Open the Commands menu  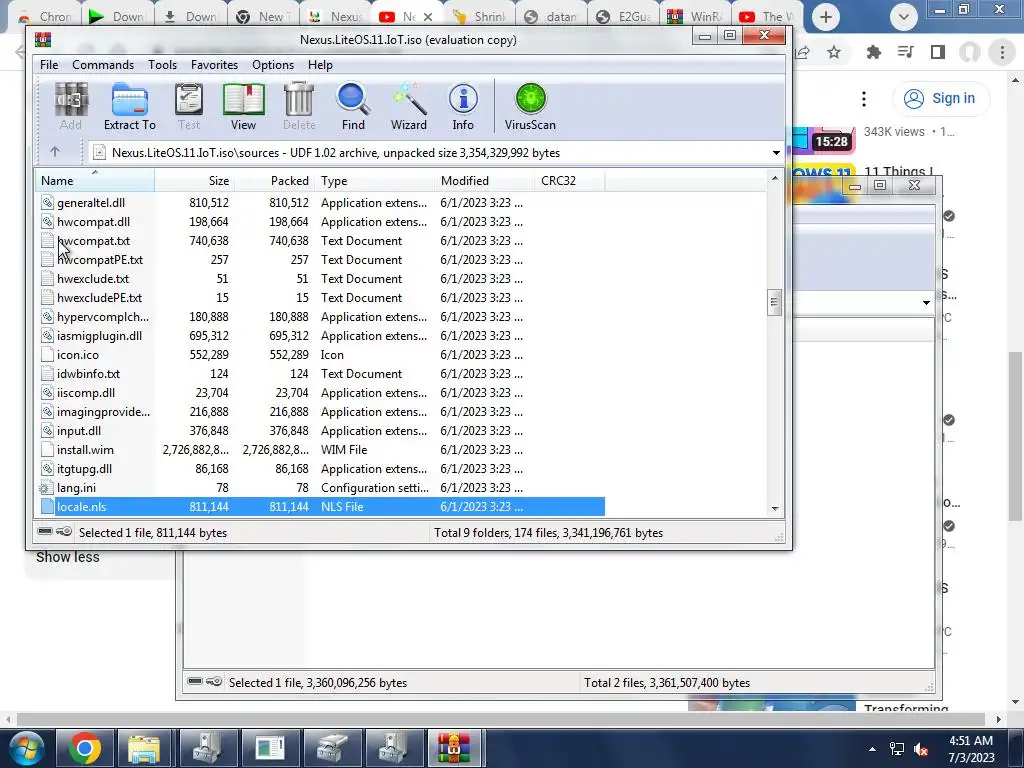[103, 65]
